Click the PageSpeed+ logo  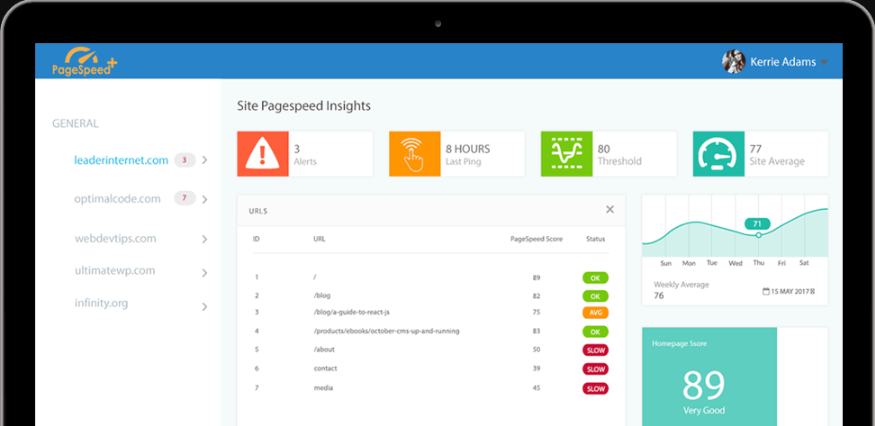click(84, 61)
